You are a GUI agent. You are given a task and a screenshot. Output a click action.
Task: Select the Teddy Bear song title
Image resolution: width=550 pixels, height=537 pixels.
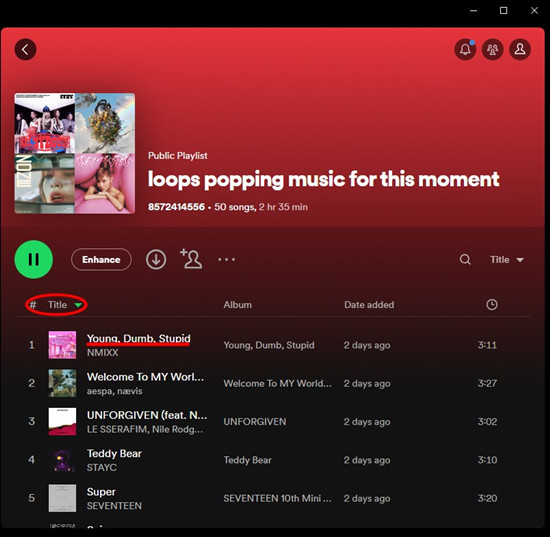click(114, 453)
